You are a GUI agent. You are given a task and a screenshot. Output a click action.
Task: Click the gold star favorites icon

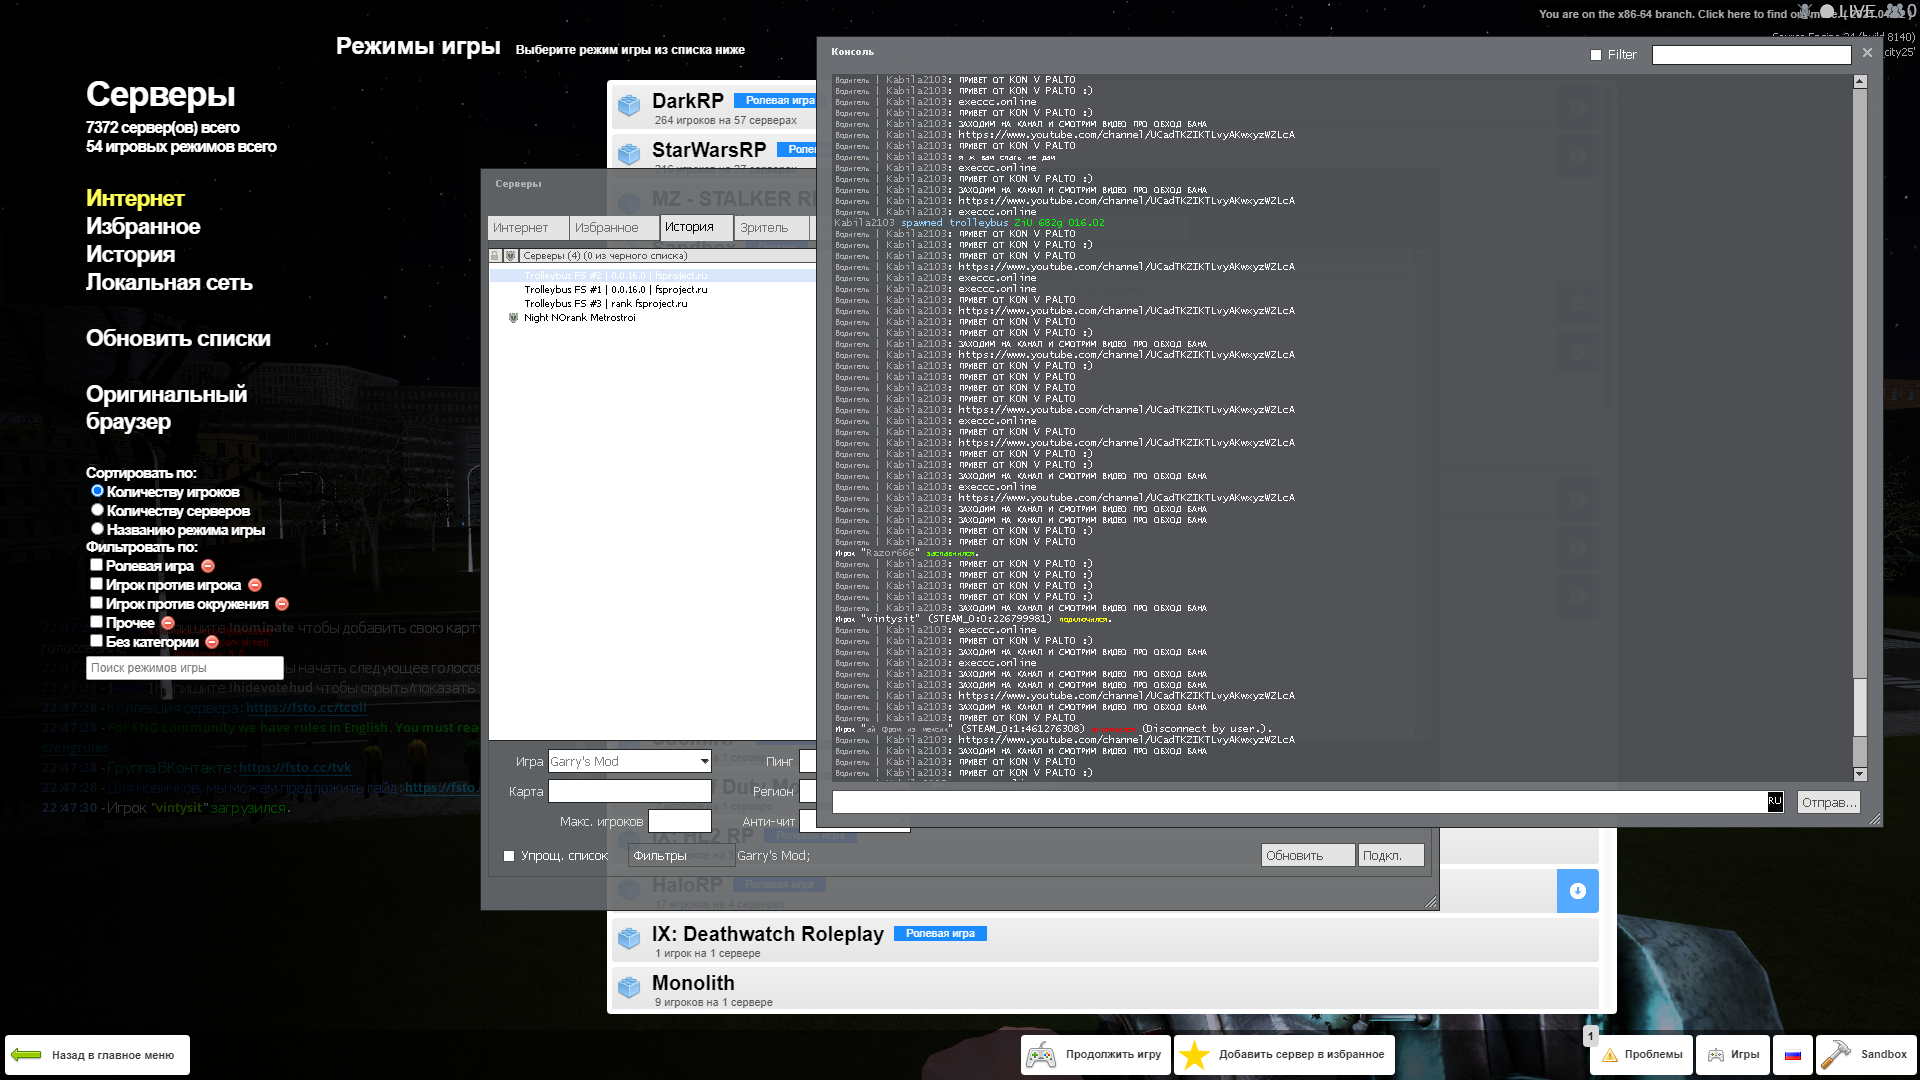click(1194, 1055)
